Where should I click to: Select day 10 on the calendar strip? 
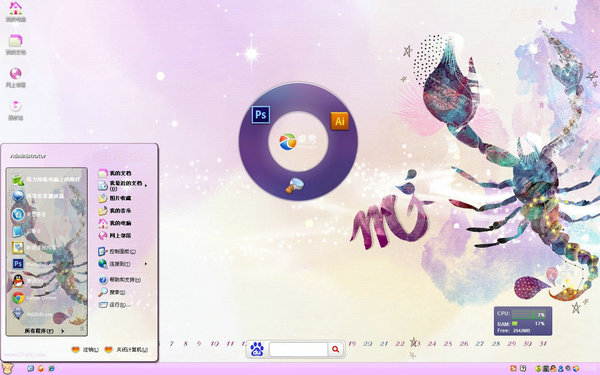point(215,344)
